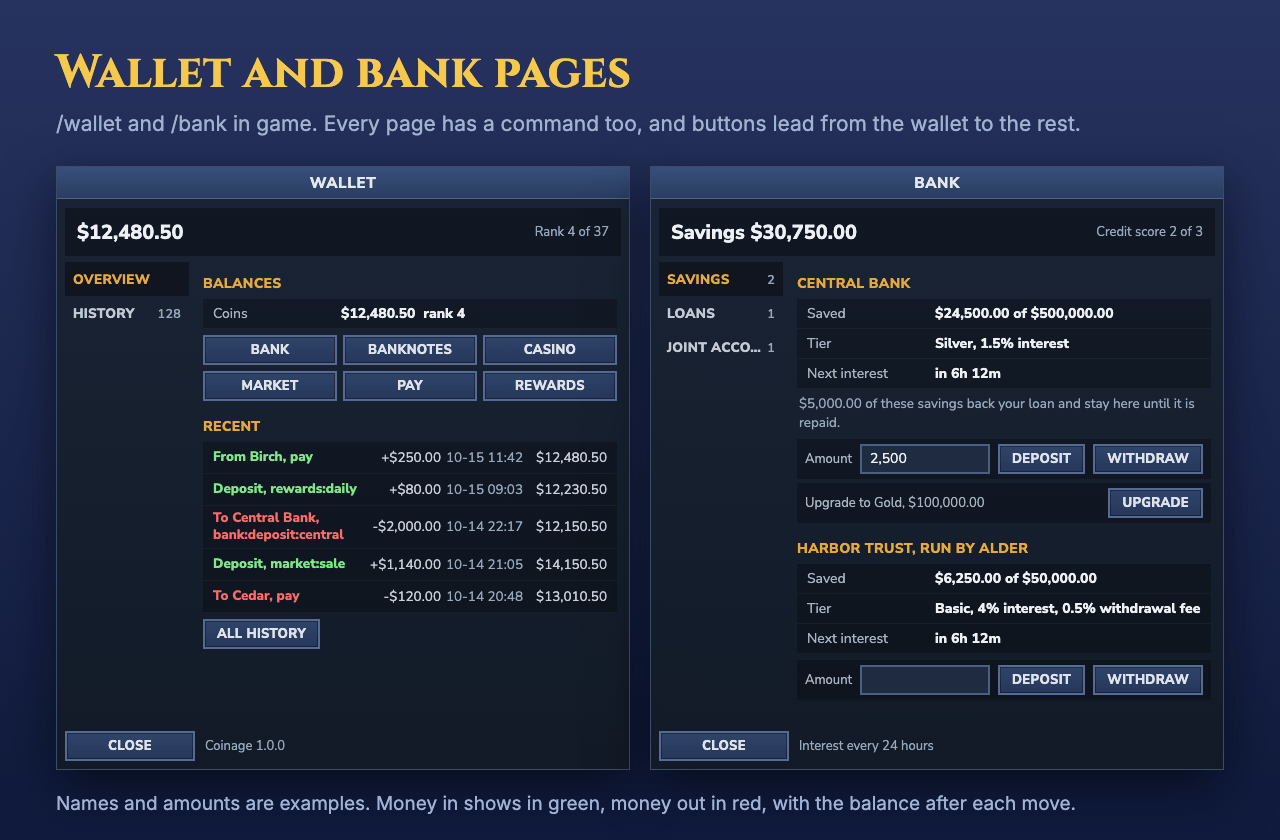
Task: Click the 'To Cedar, pay' transaction
Action: [410, 597]
